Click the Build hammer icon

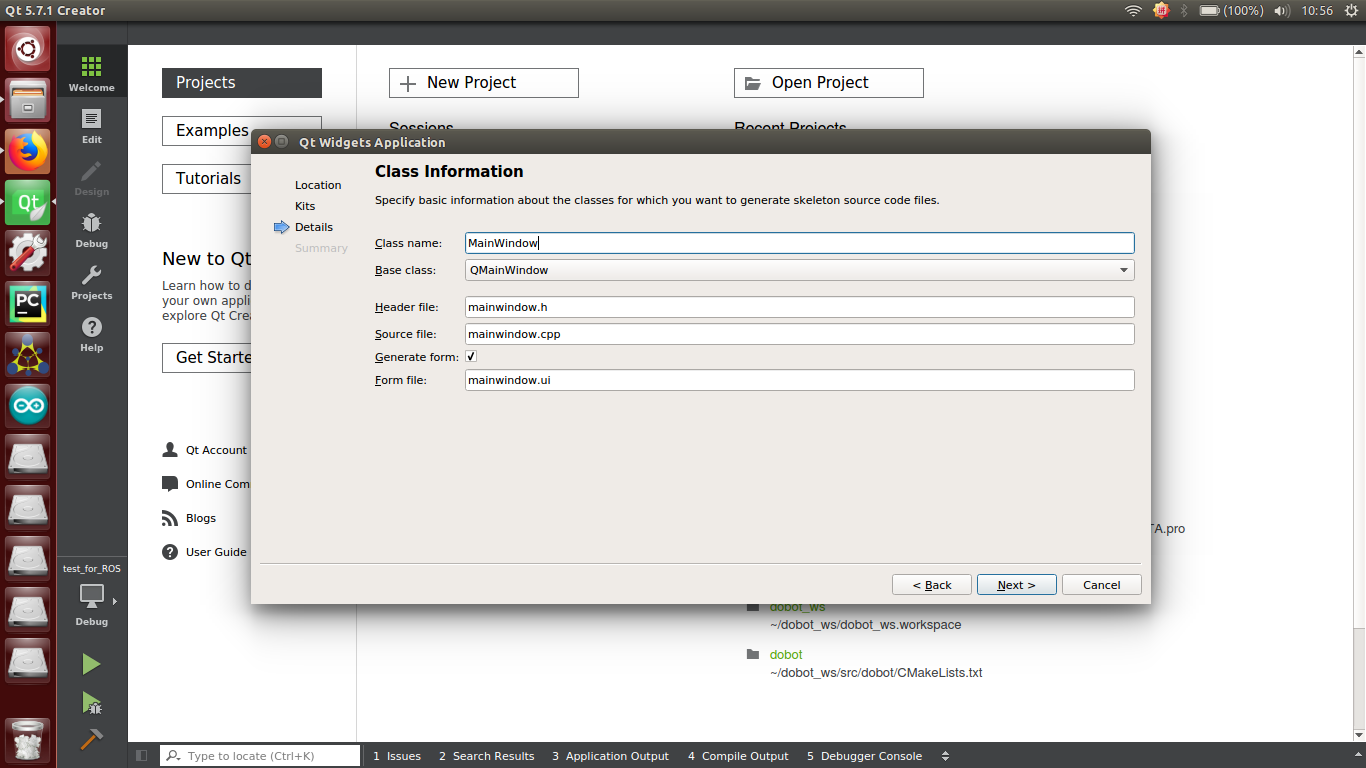click(91, 739)
